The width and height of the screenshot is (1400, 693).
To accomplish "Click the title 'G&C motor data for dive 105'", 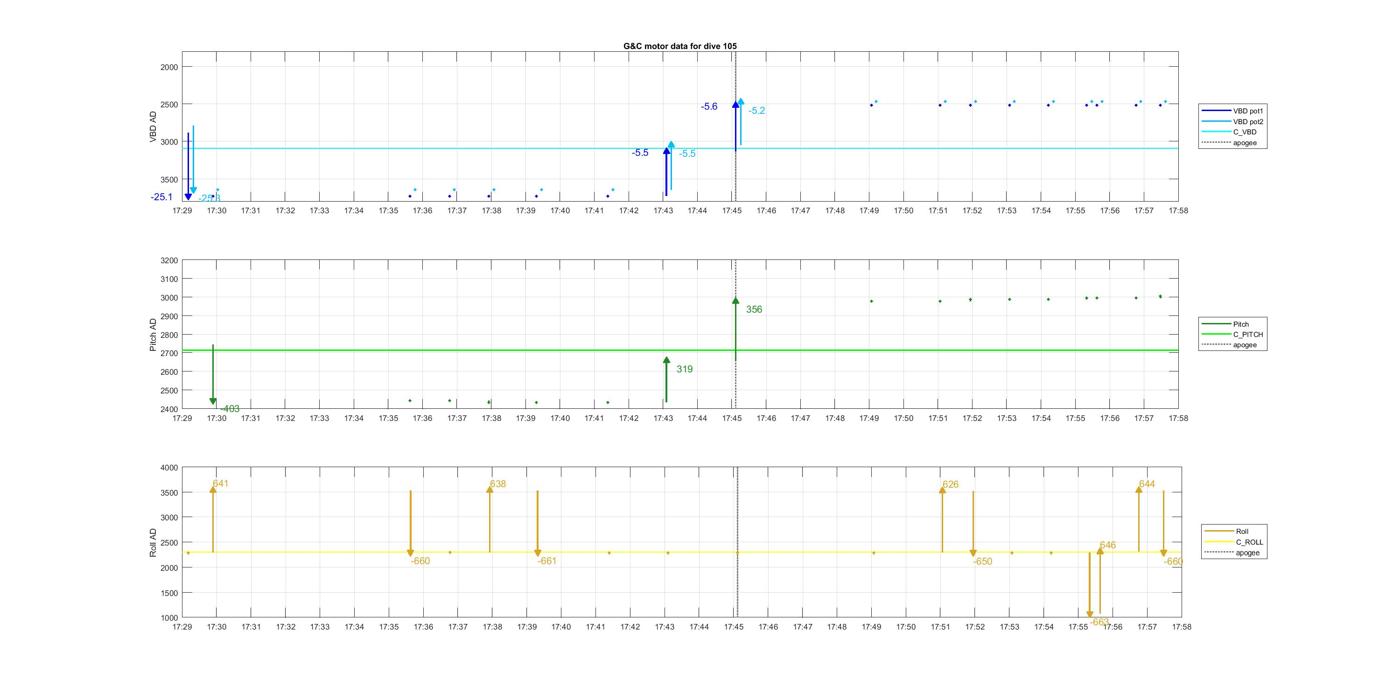I will pos(680,46).
